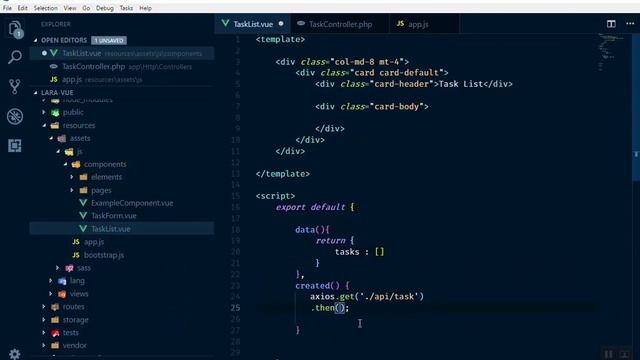
Task: Open the Debug view icon
Action: pos(15,116)
